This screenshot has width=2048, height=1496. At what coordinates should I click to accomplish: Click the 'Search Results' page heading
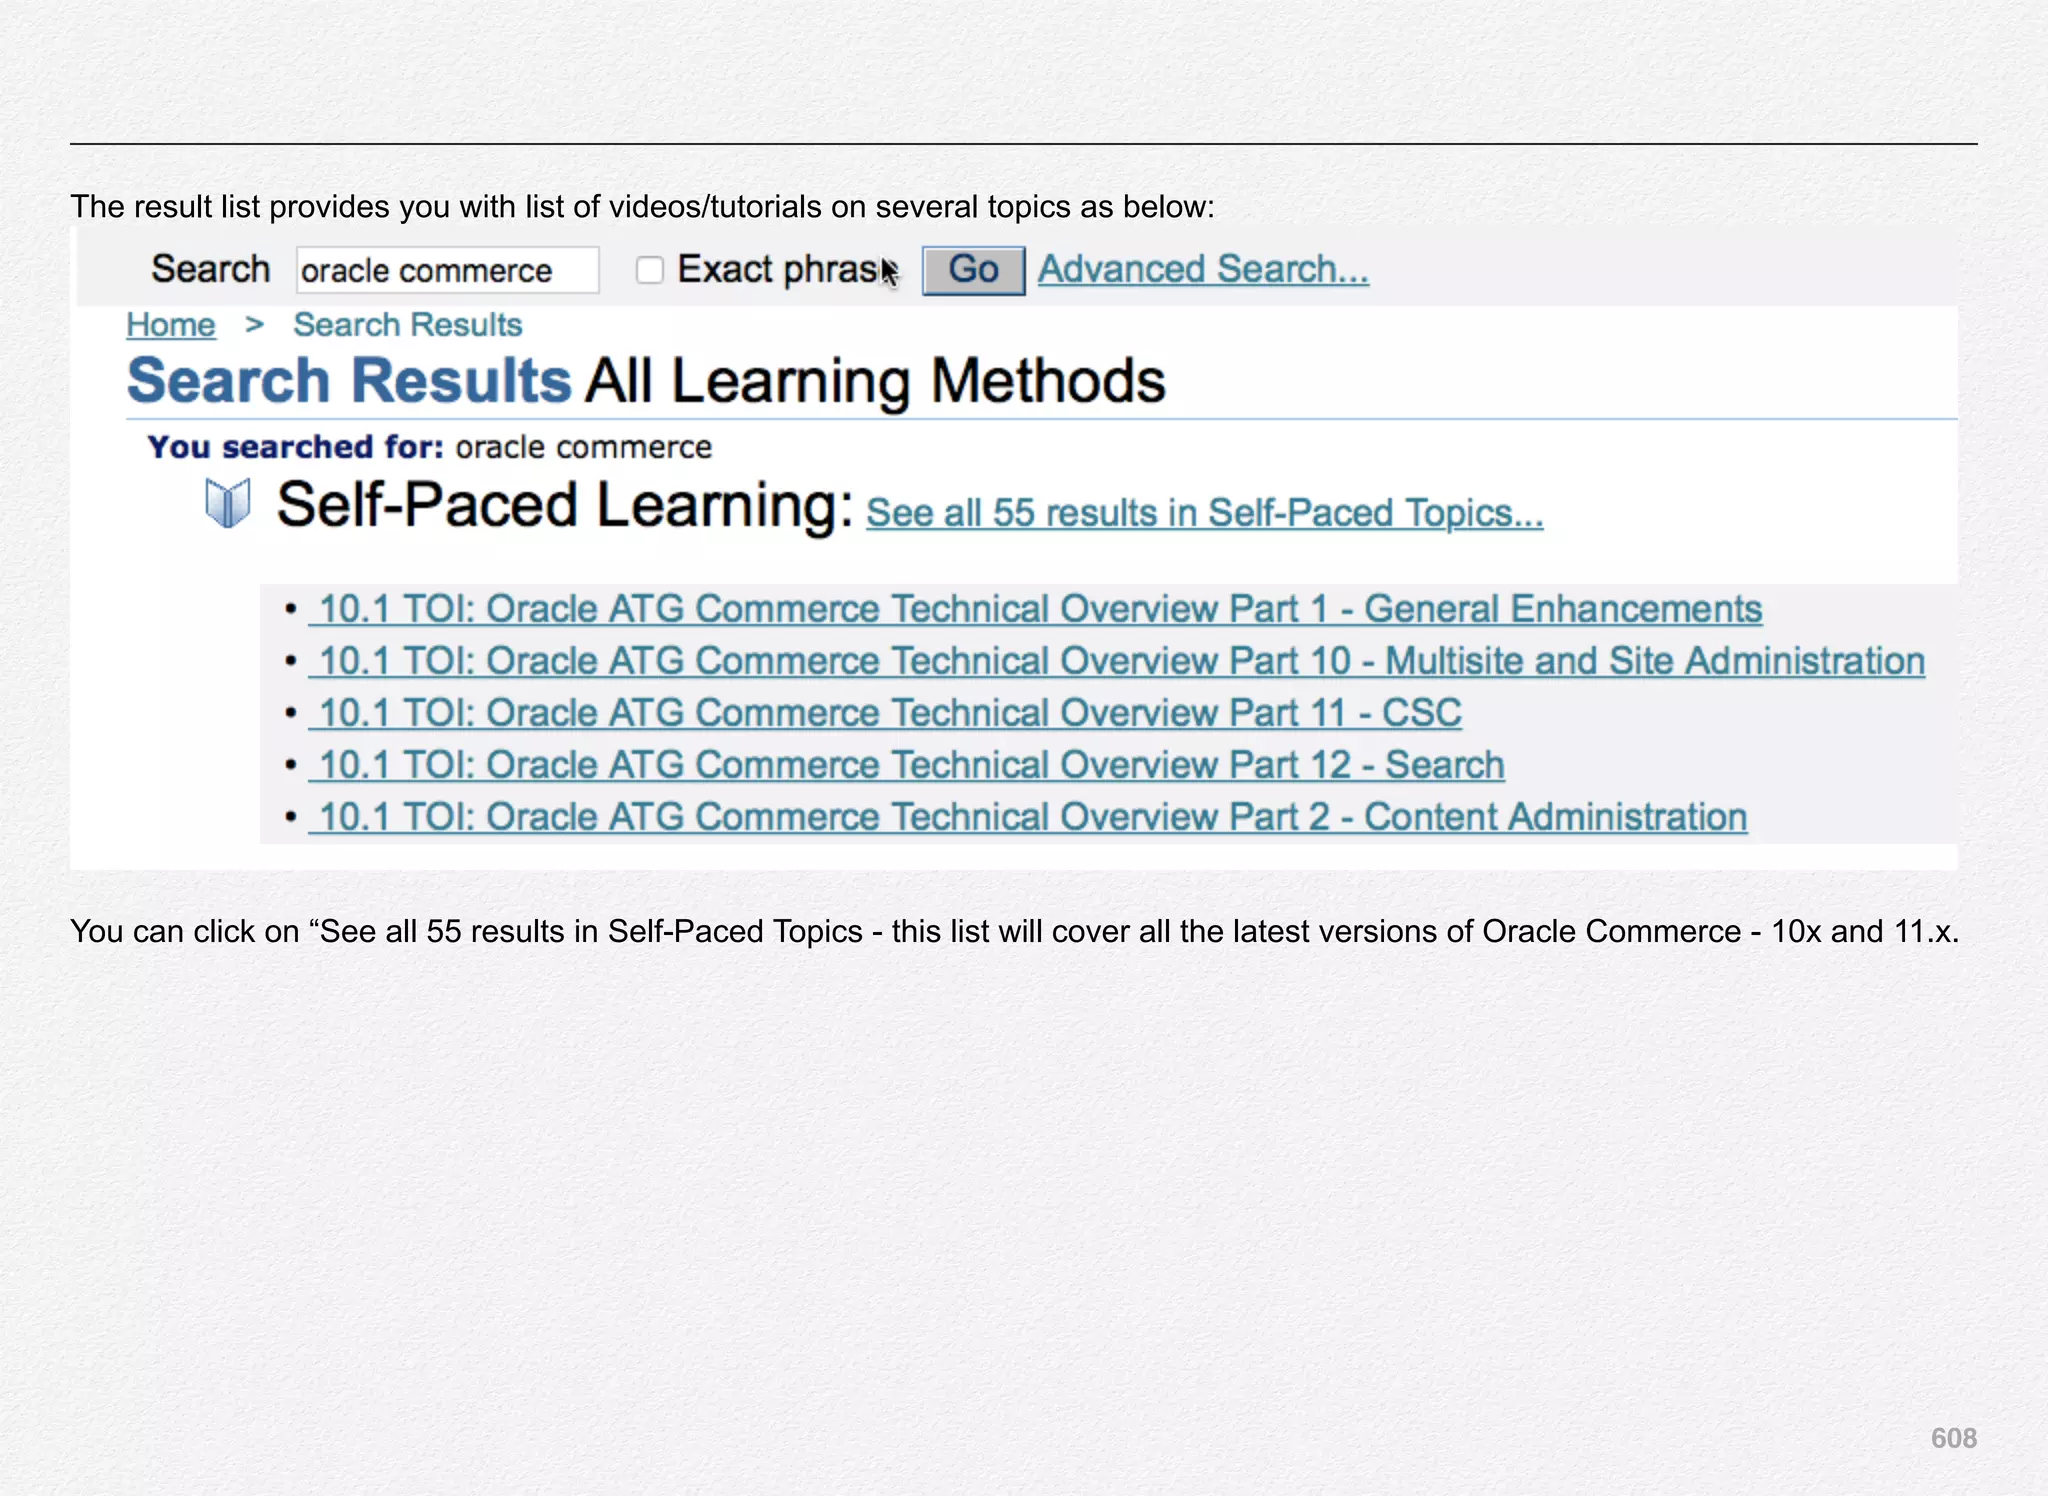tap(349, 381)
